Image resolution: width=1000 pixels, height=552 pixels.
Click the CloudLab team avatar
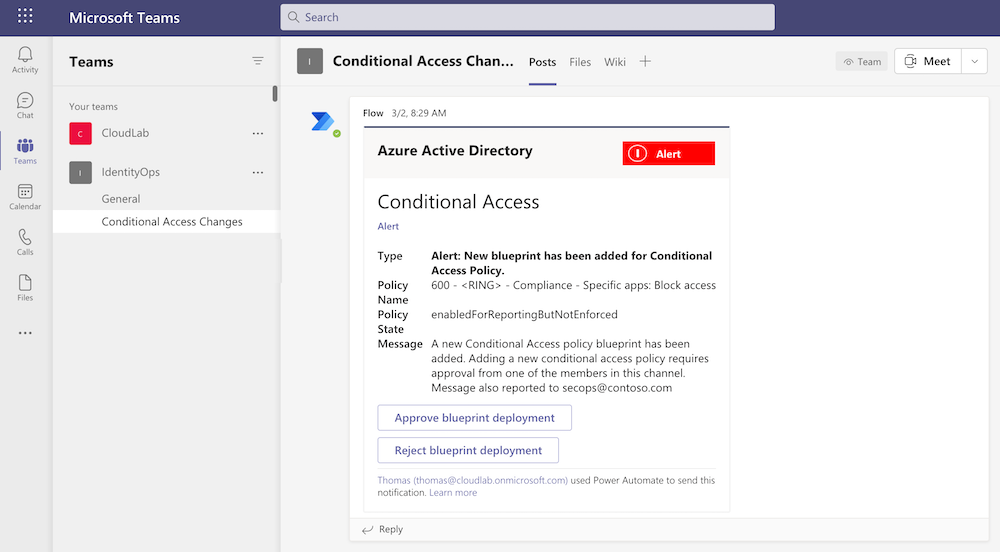click(80, 133)
